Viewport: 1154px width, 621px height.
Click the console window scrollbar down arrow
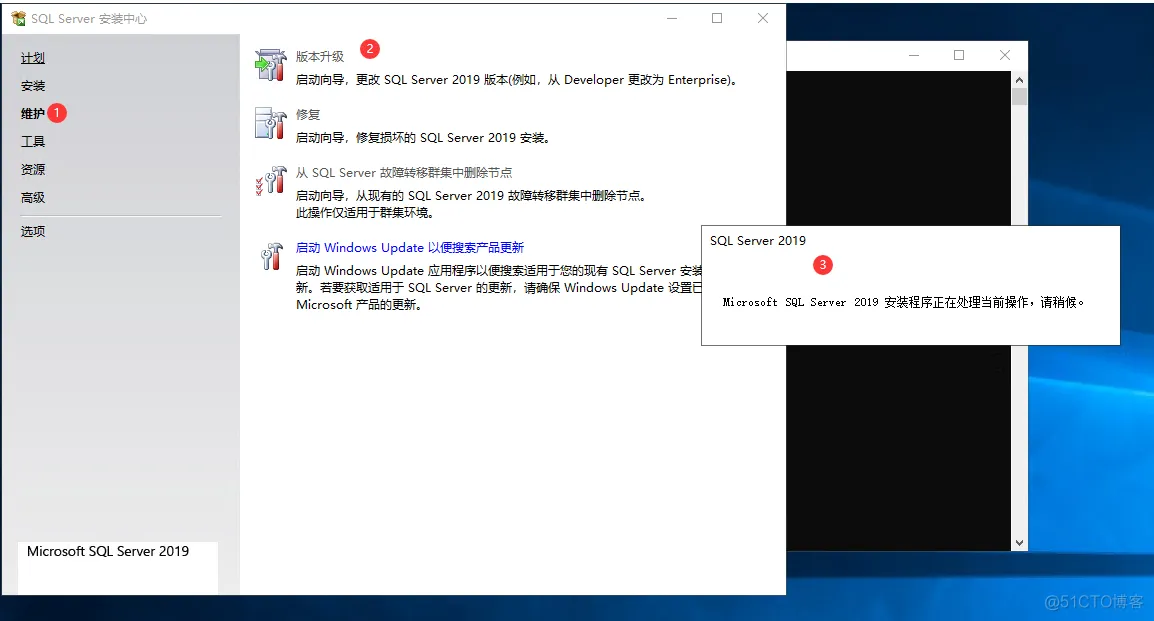1019,542
